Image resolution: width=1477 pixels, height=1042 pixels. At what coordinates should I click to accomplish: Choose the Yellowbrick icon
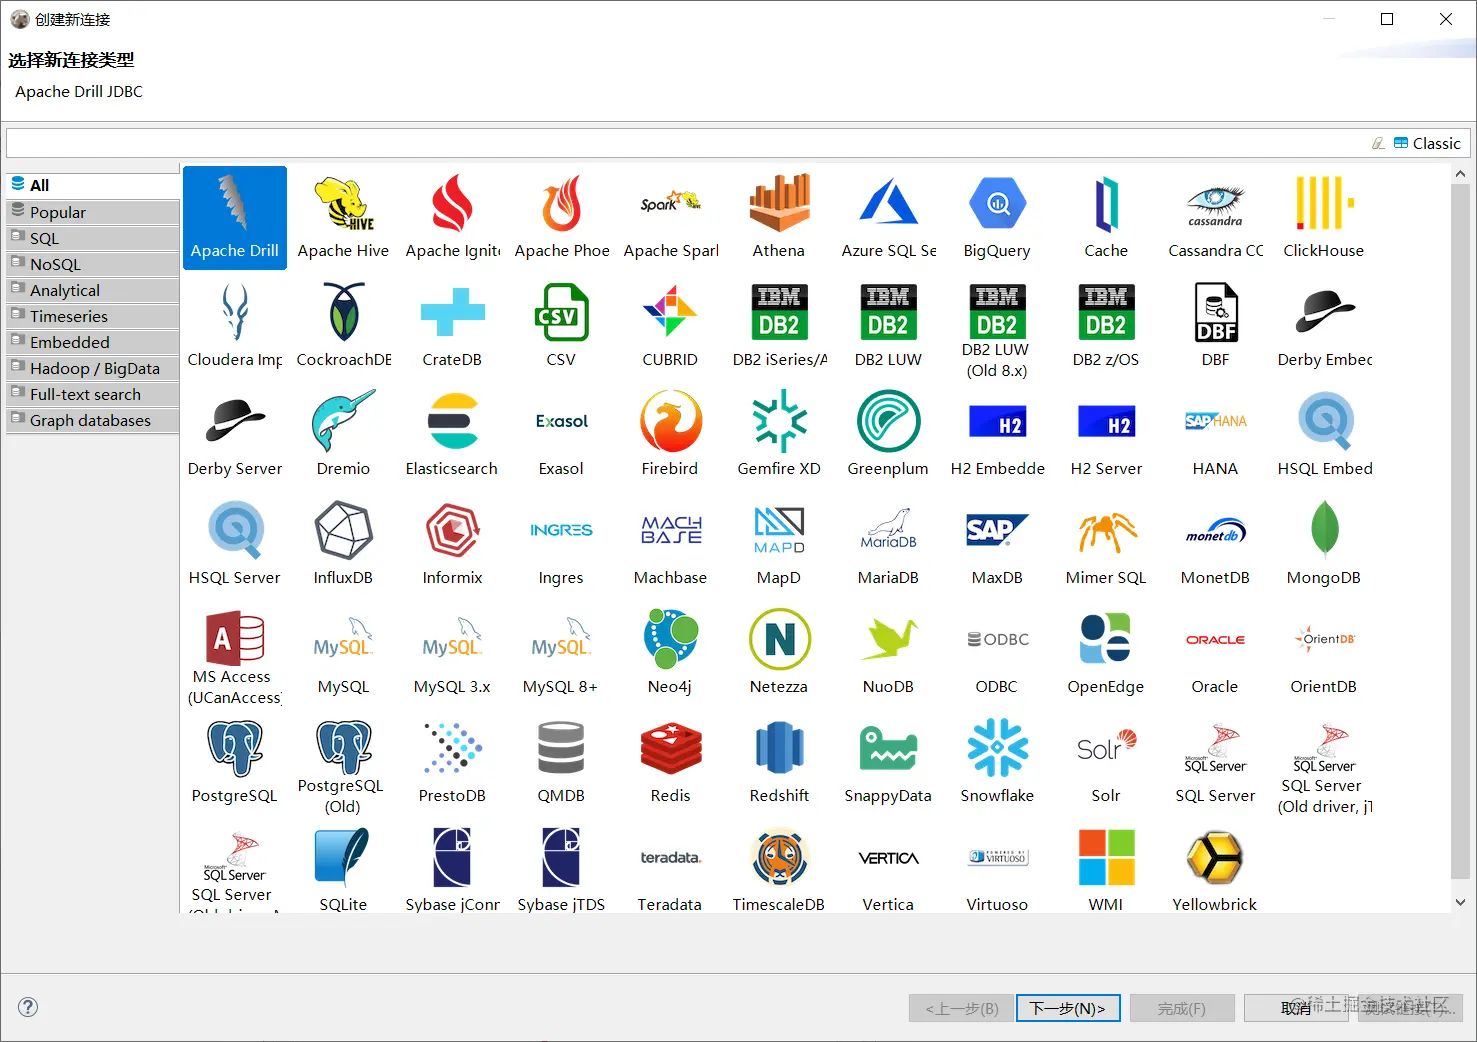[1215, 857]
